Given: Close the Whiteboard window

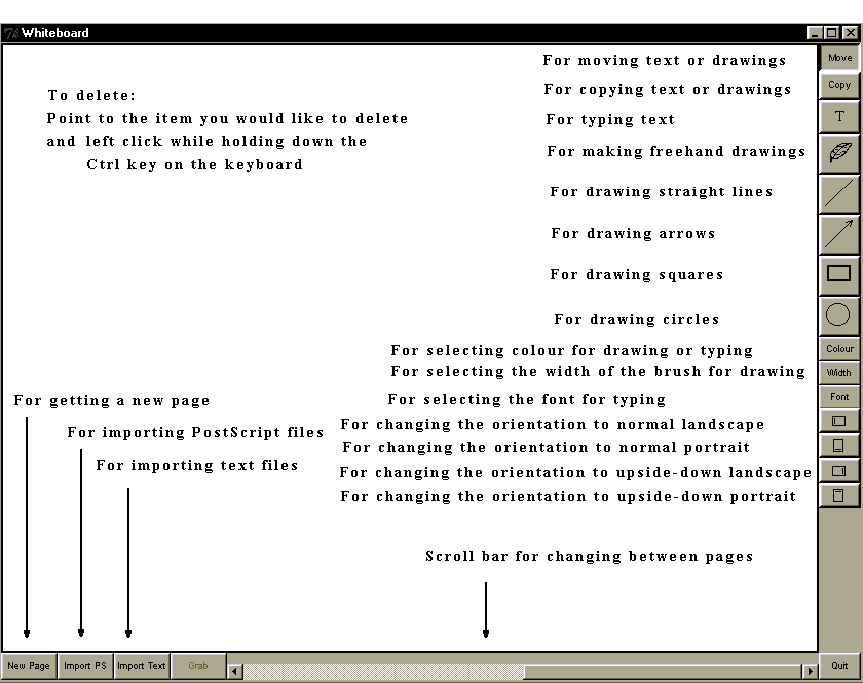Looking at the screenshot, I should (x=851, y=33).
